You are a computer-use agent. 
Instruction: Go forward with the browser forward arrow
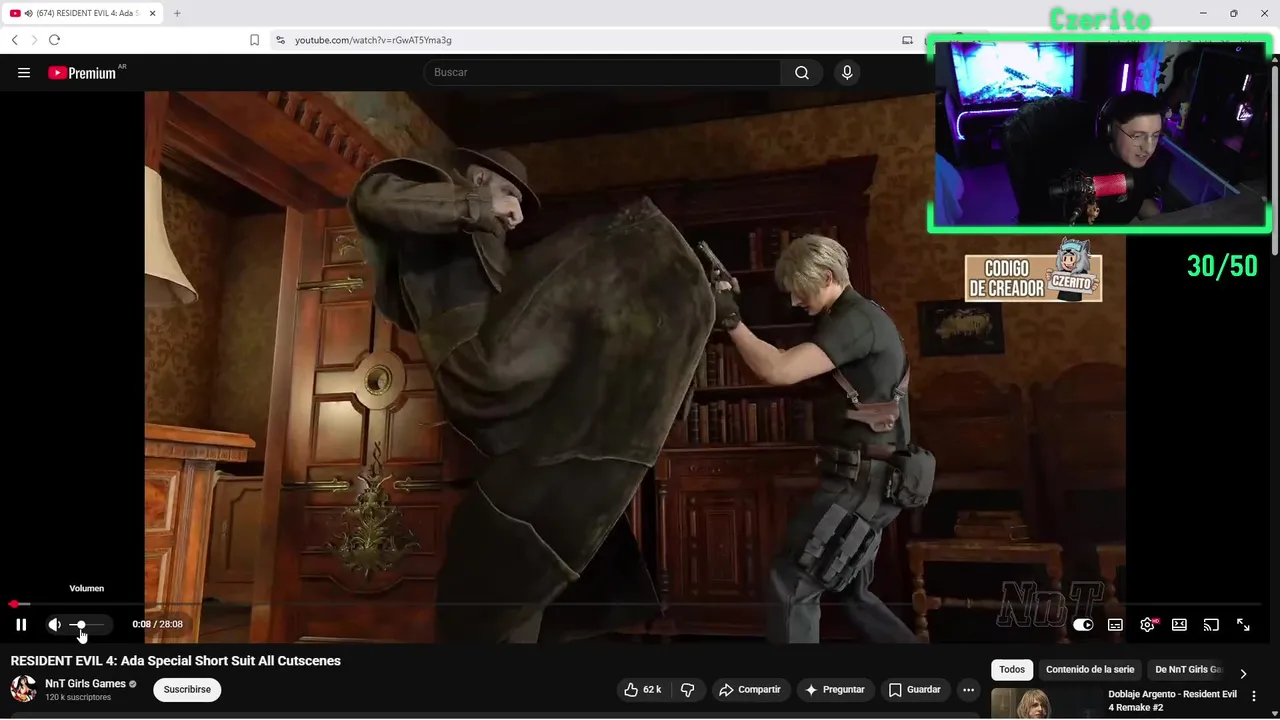tap(33, 40)
